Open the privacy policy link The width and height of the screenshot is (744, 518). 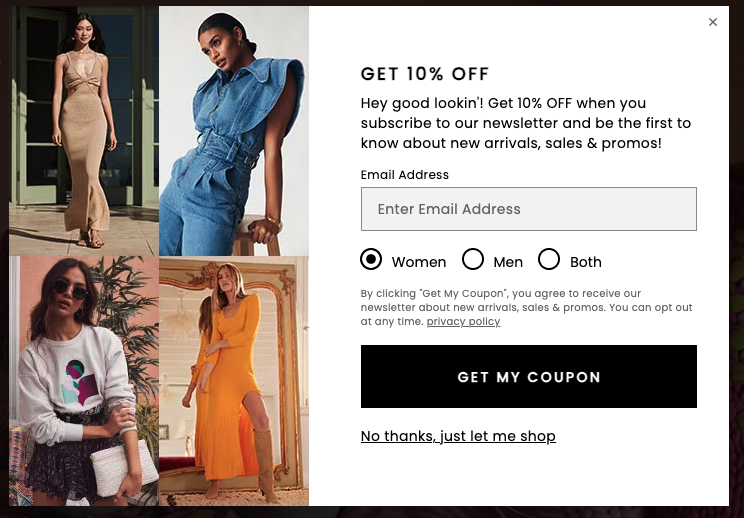click(463, 322)
